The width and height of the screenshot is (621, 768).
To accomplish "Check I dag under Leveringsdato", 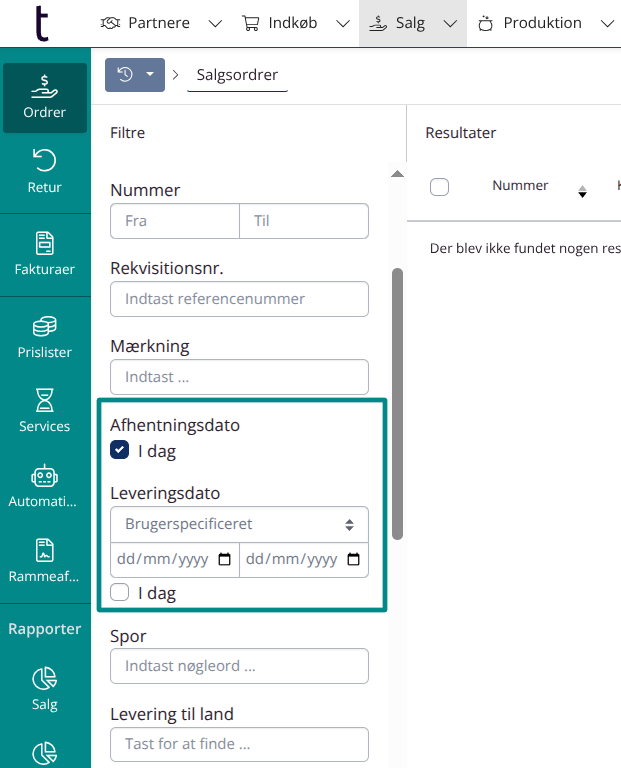I will (120, 593).
